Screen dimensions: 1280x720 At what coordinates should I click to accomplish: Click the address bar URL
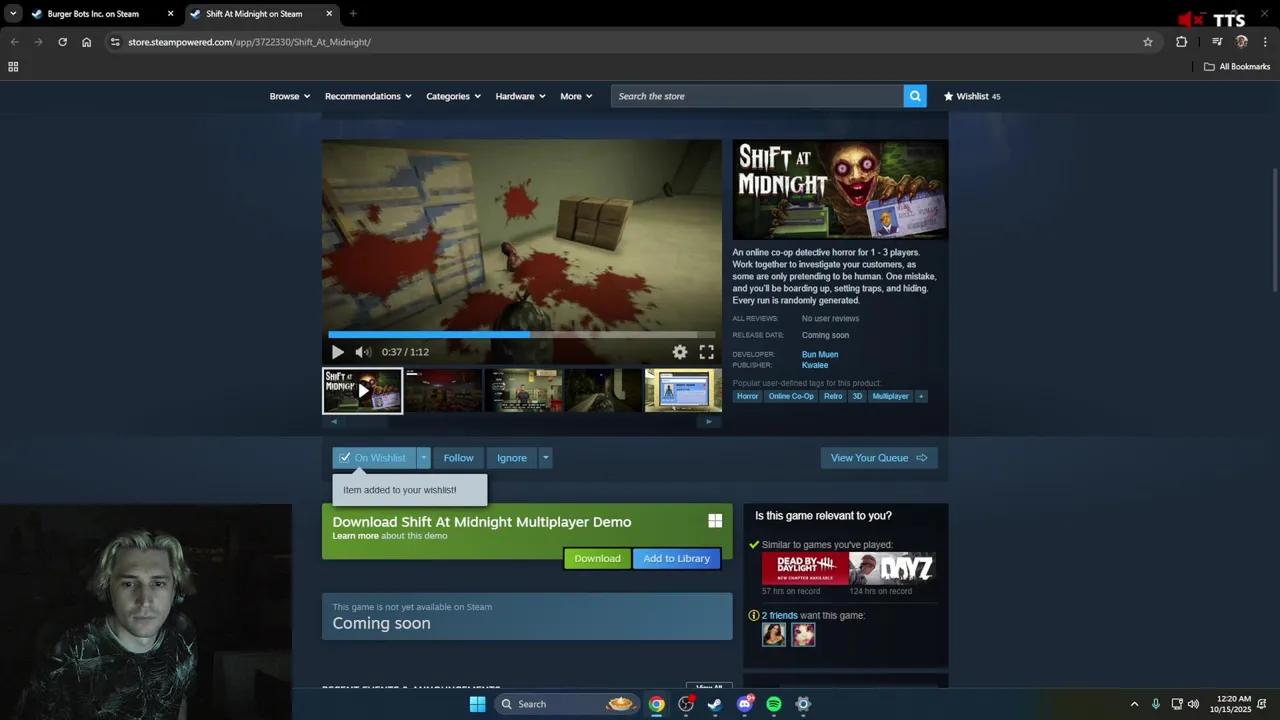[x=249, y=42]
